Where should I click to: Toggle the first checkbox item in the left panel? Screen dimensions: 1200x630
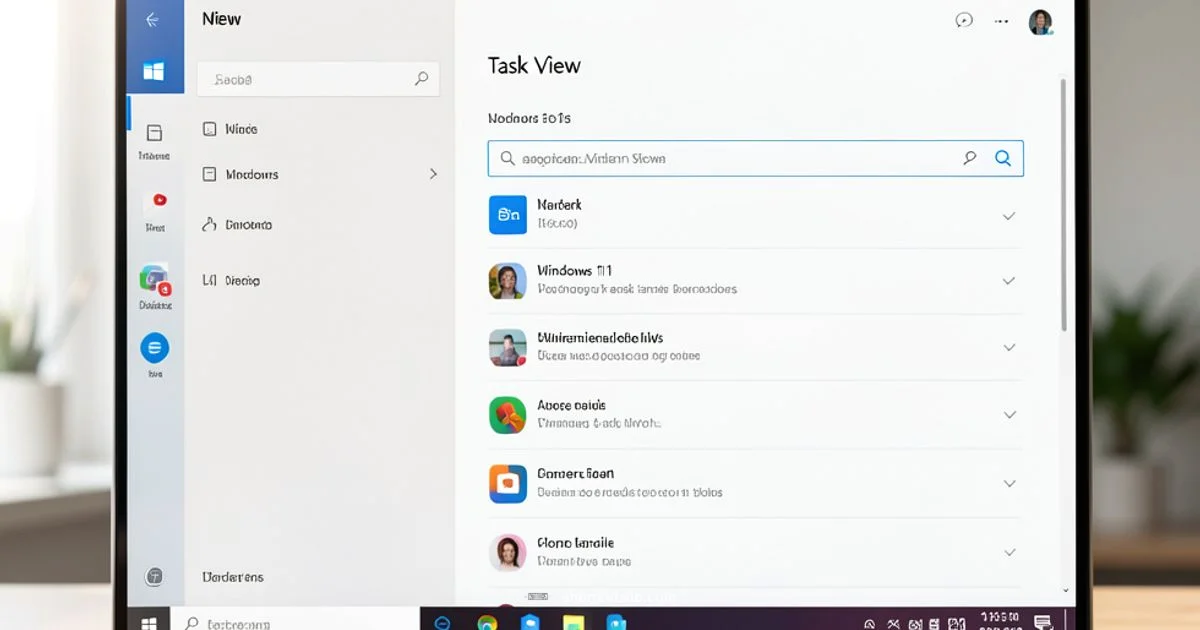209,129
